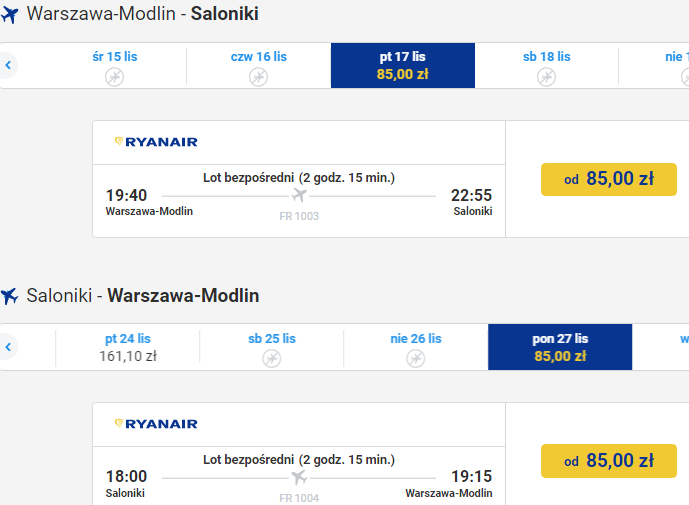
Task: Show earlier return dates with left chevron
Action: point(8,347)
